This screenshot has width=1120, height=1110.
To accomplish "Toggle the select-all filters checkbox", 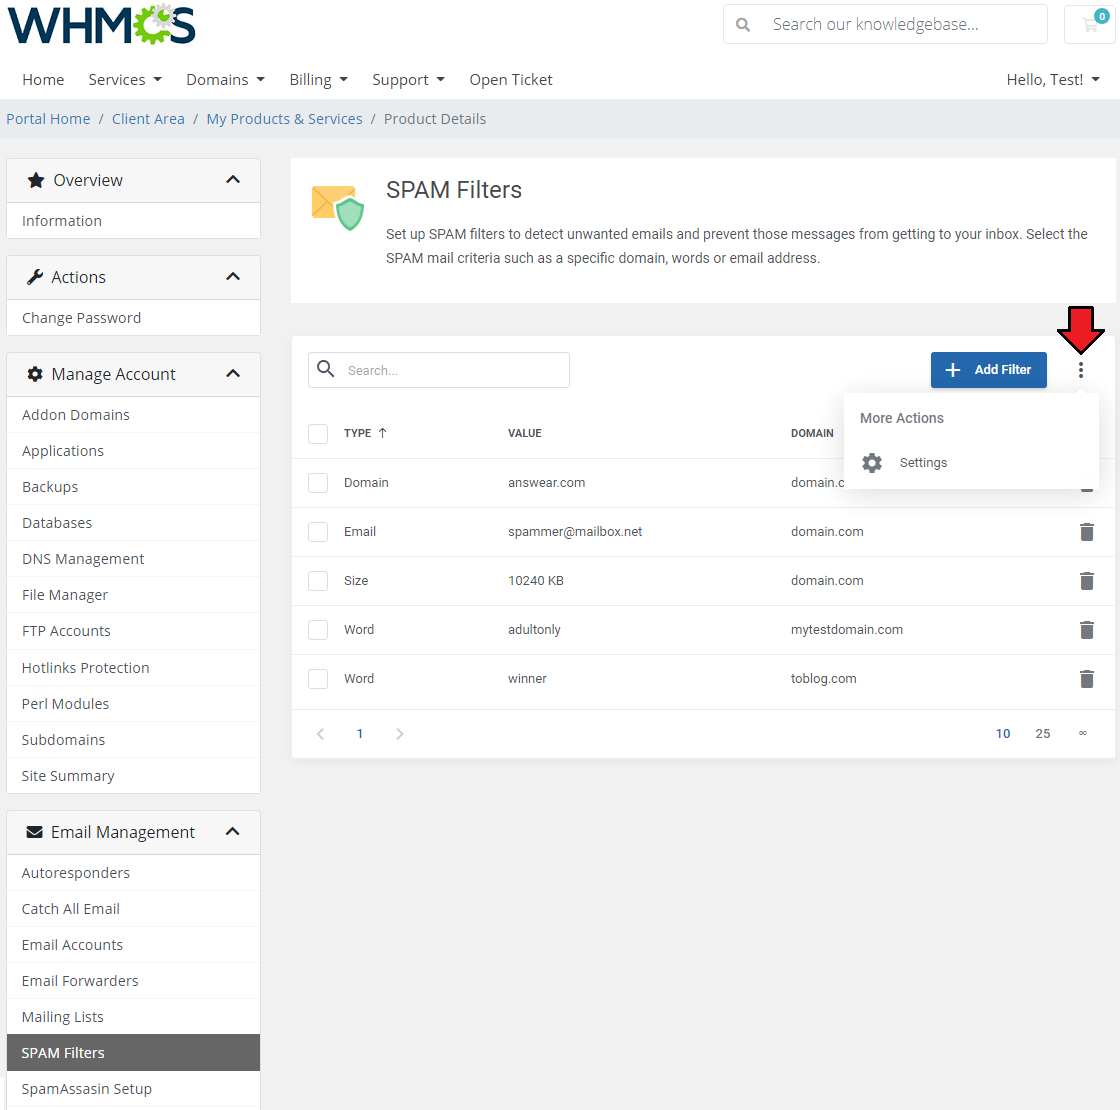I will point(318,434).
